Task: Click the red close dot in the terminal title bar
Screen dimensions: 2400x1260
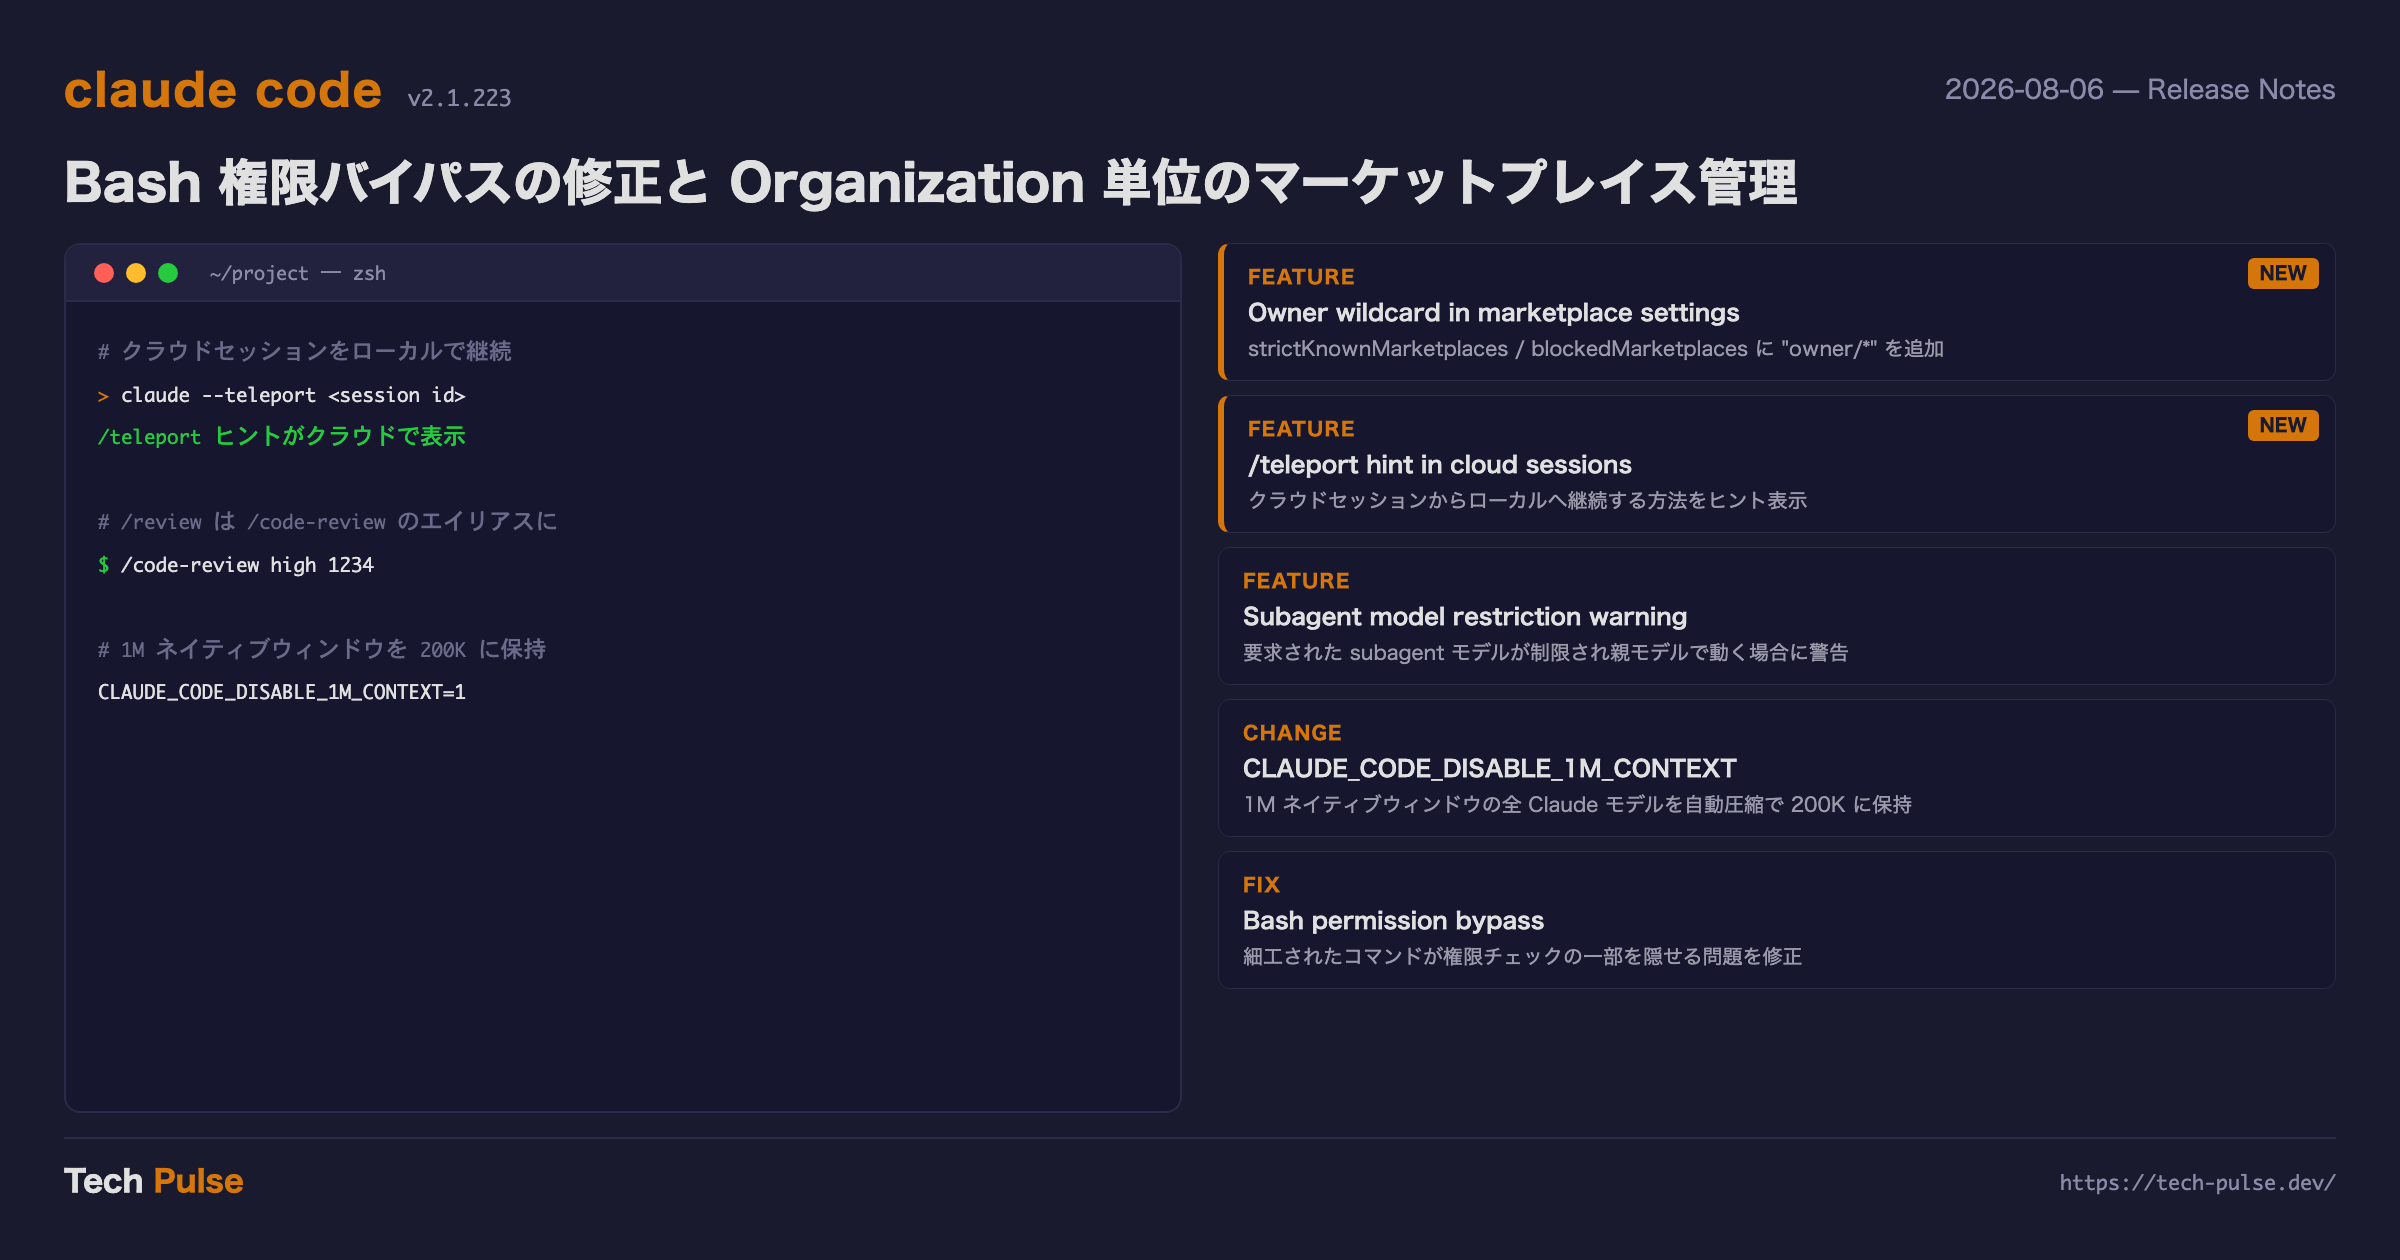Action: [104, 273]
